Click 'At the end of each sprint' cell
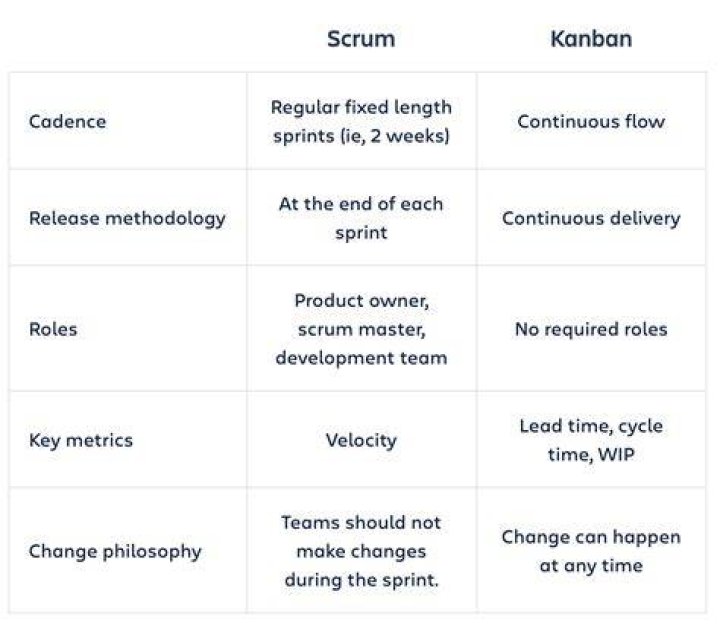 [x=361, y=219]
